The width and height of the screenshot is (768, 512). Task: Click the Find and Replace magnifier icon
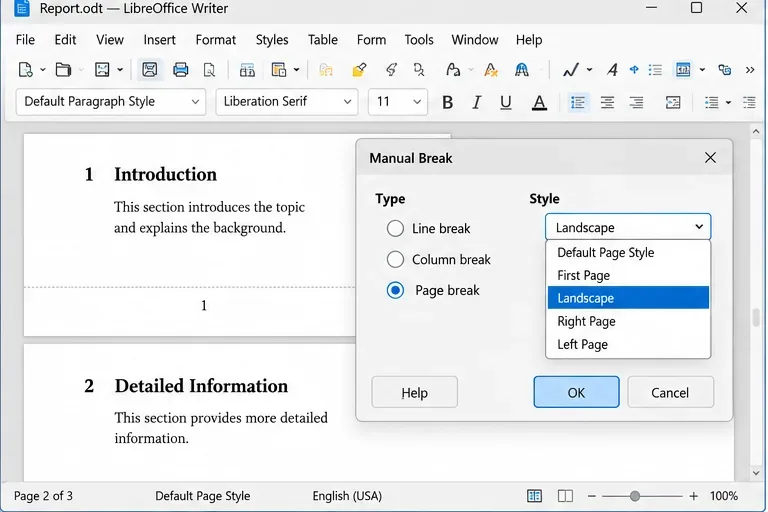[419, 70]
